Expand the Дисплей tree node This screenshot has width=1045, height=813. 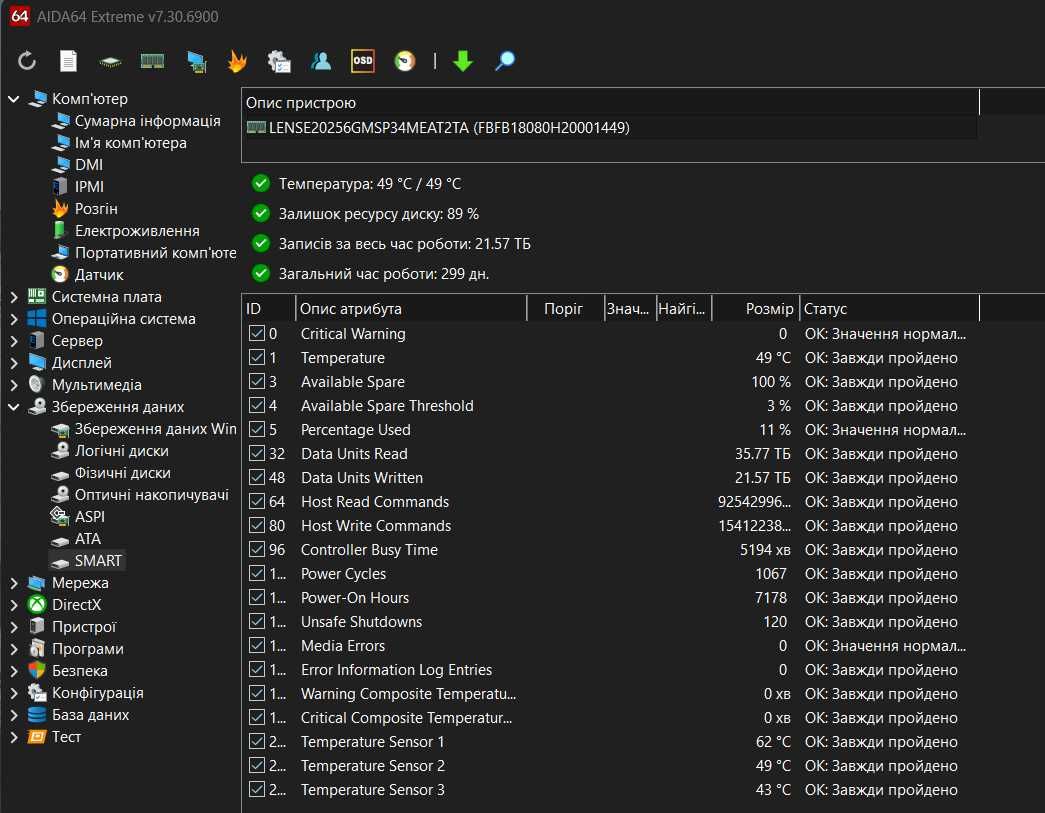click(x=13, y=363)
